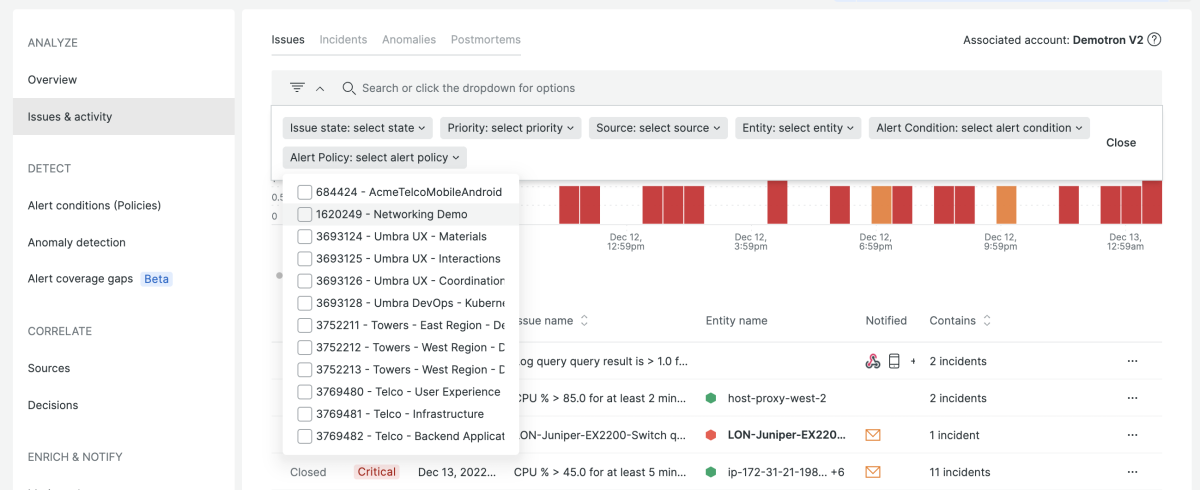The image size is (1200, 490).
Task: Open Anomaly detection in the sidebar
Action: tap(77, 242)
